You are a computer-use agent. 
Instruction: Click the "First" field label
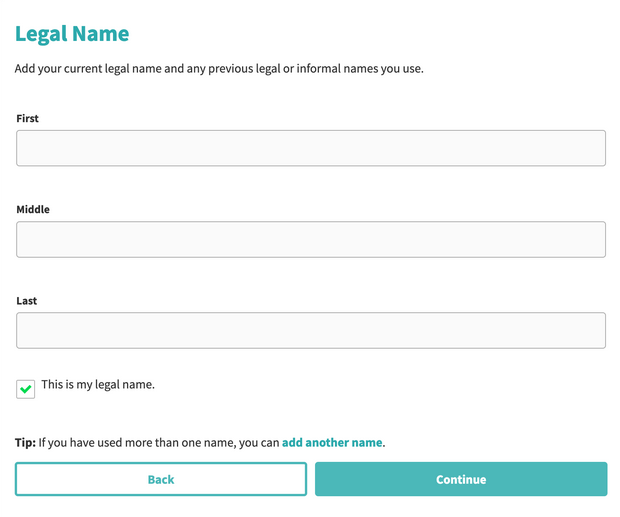[x=28, y=118]
